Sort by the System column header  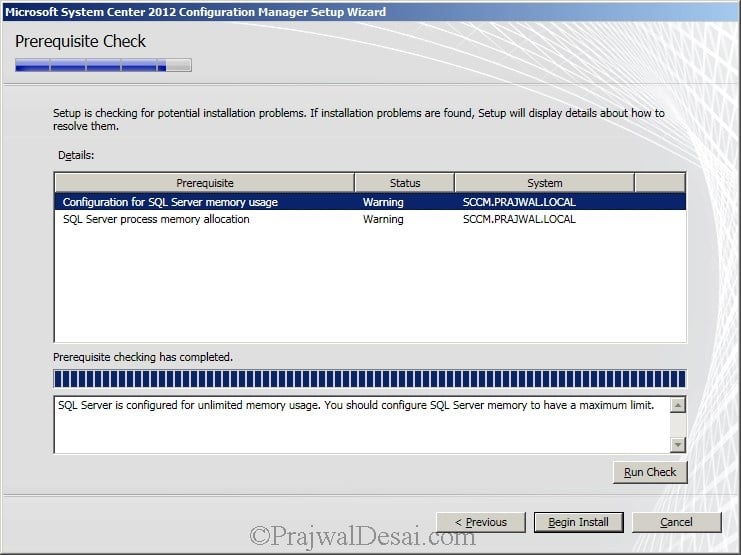pyautogui.click(x=544, y=183)
